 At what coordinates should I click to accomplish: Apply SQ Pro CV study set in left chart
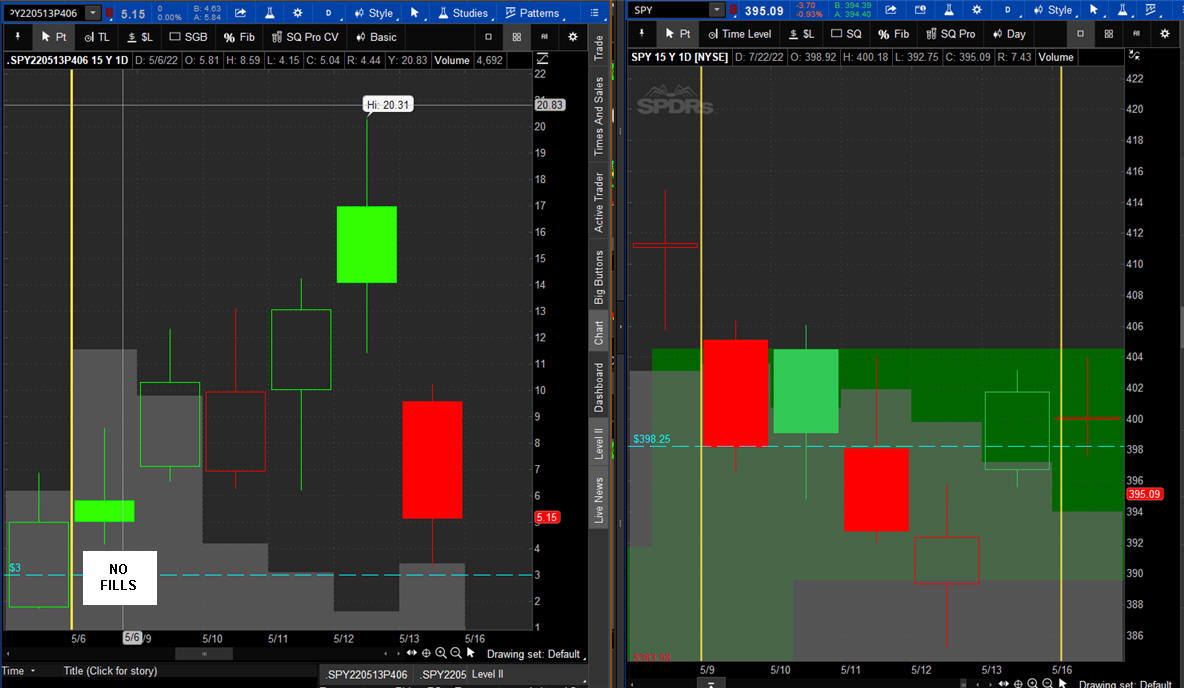[x=305, y=36]
